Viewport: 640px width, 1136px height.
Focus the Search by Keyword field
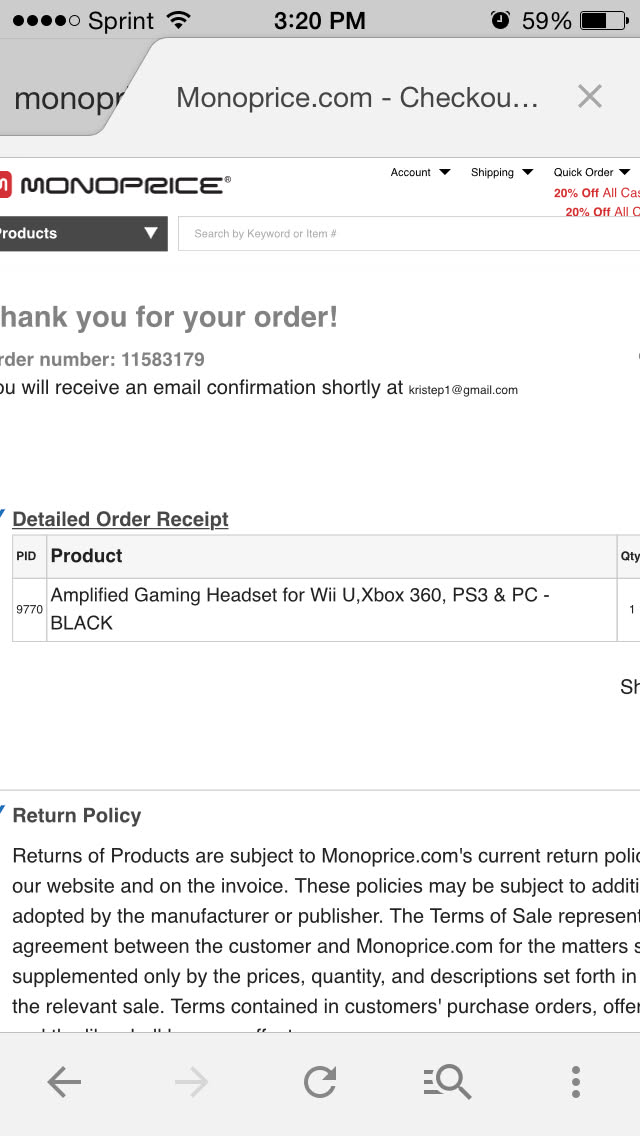tap(408, 234)
